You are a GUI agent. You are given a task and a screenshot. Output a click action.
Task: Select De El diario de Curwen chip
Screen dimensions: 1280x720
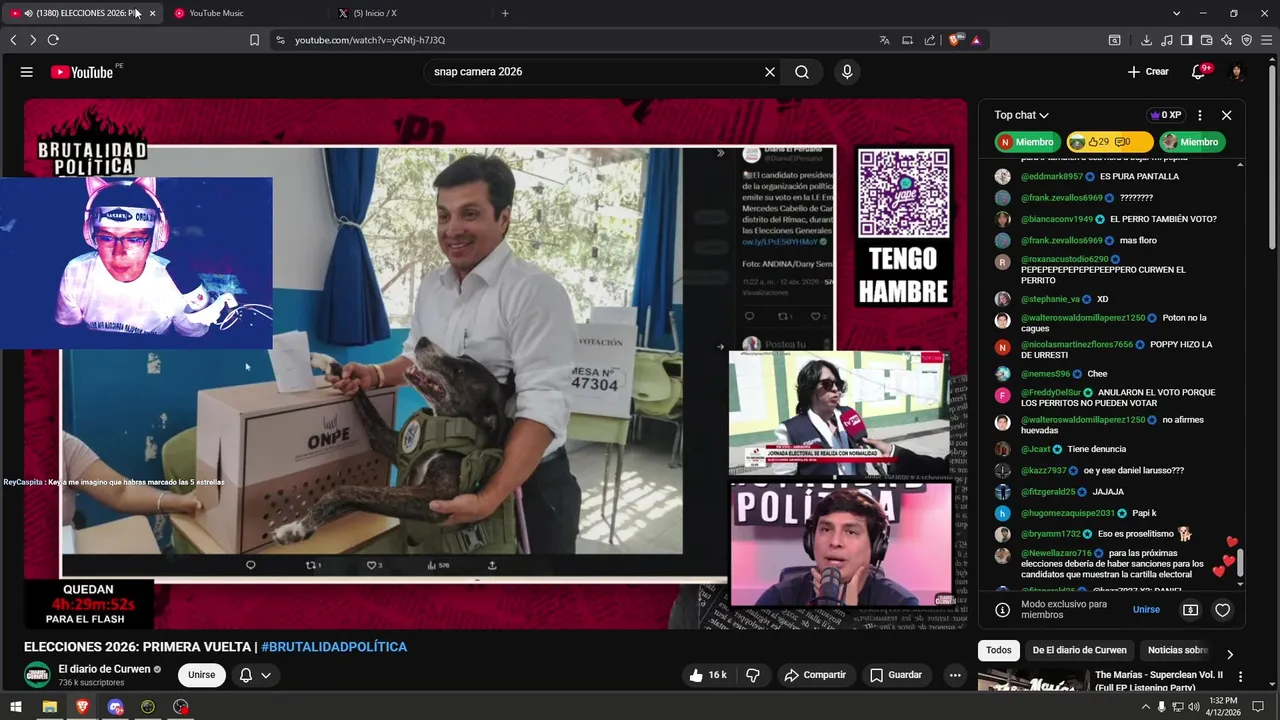point(1079,650)
